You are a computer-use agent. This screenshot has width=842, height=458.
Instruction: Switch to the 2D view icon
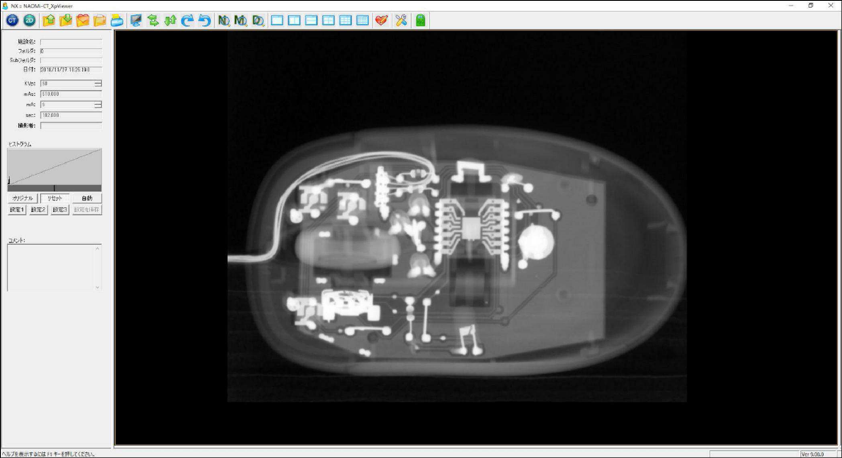(x=30, y=20)
